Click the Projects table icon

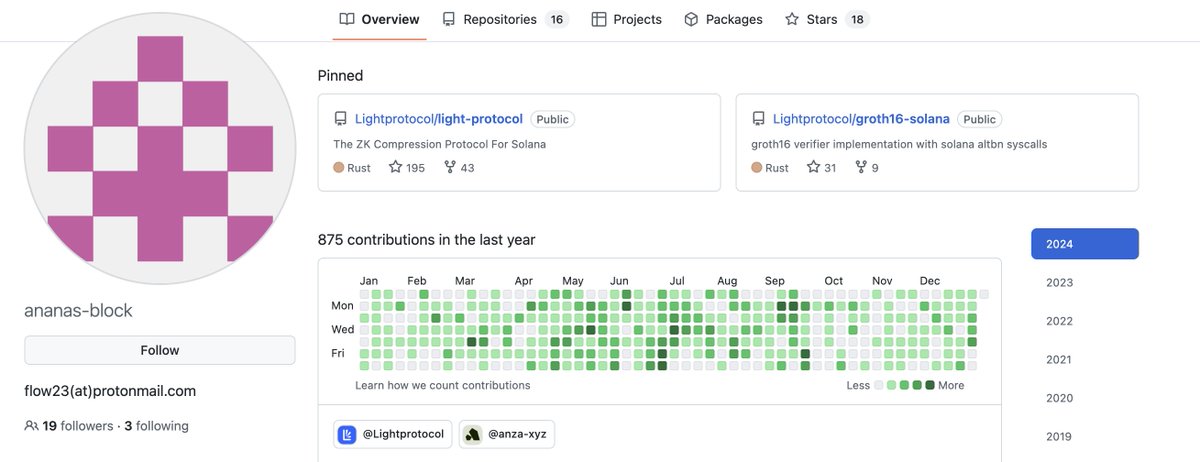tap(599, 19)
